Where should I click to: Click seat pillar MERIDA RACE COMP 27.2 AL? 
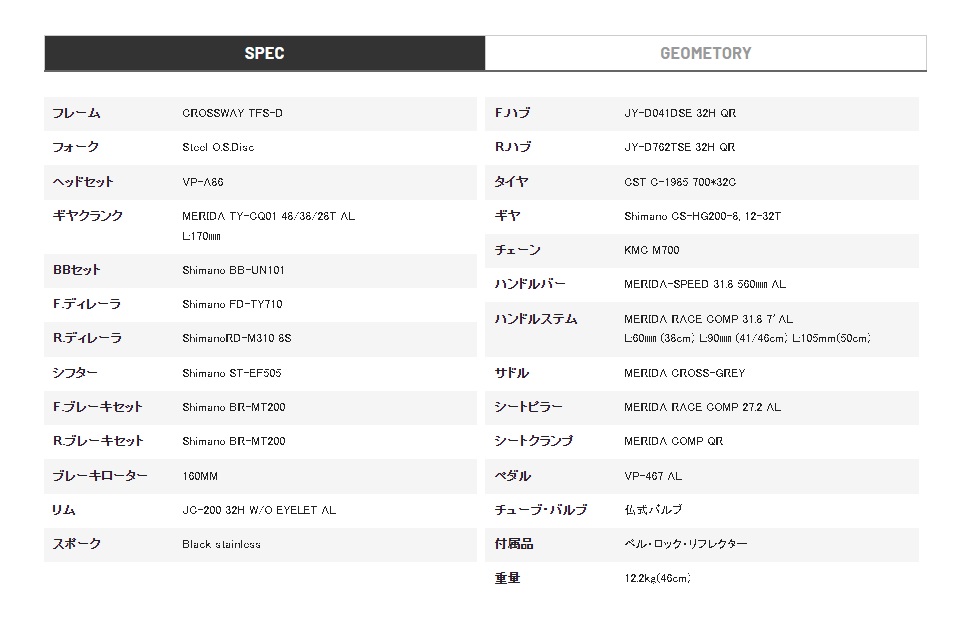coord(702,408)
